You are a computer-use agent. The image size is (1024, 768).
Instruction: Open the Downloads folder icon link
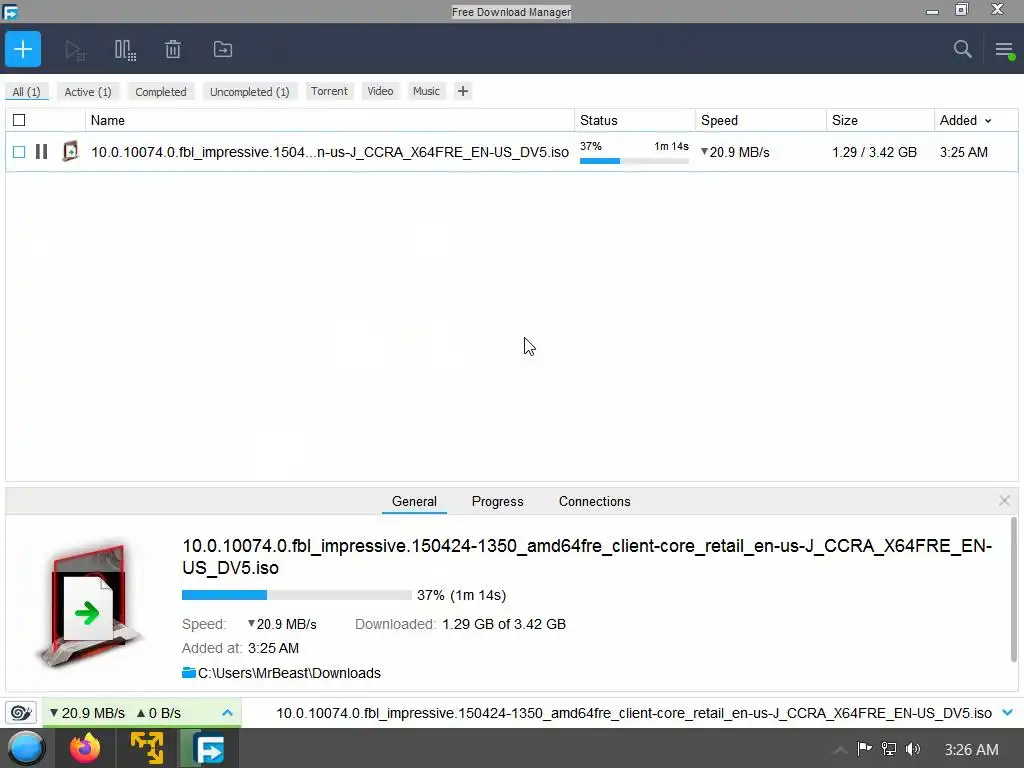pyautogui.click(x=189, y=673)
